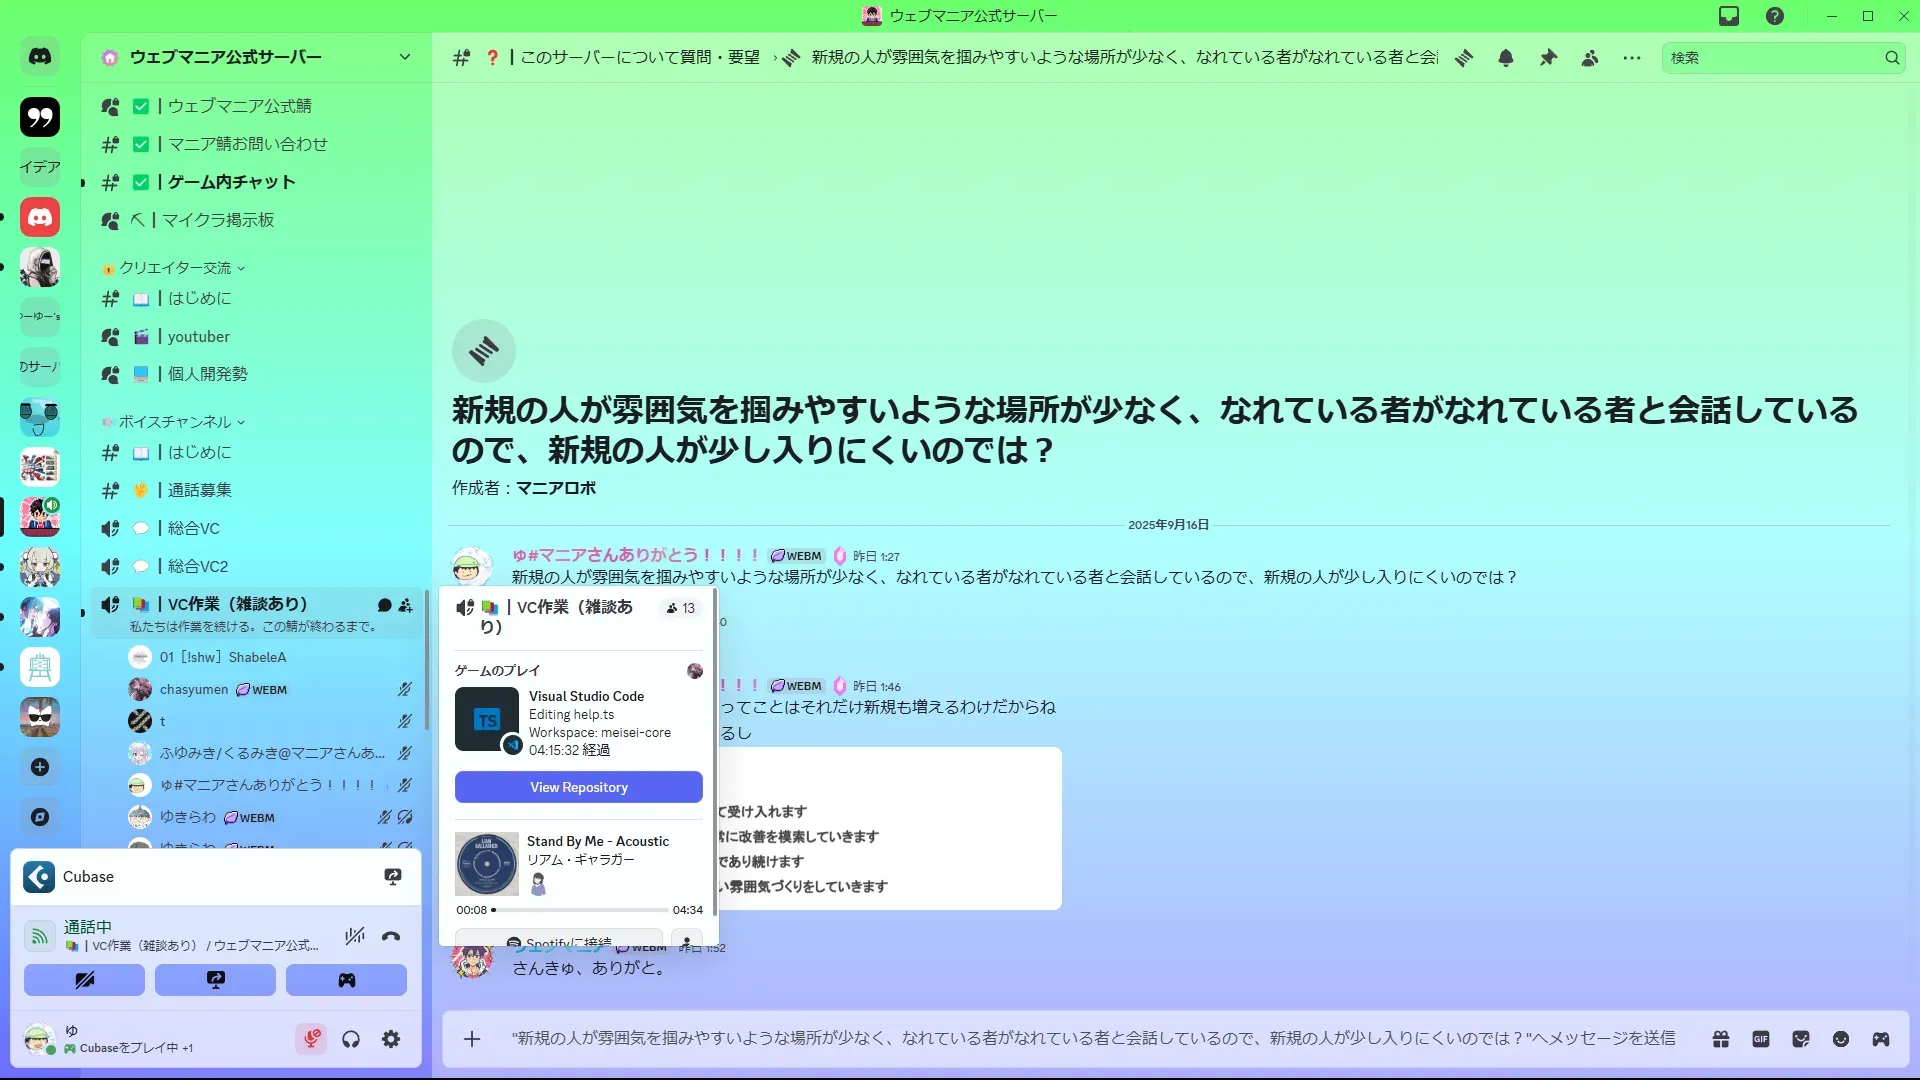Turn on camera in voice panel
This screenshot has height=1080, width=1920.
[85, 980]
